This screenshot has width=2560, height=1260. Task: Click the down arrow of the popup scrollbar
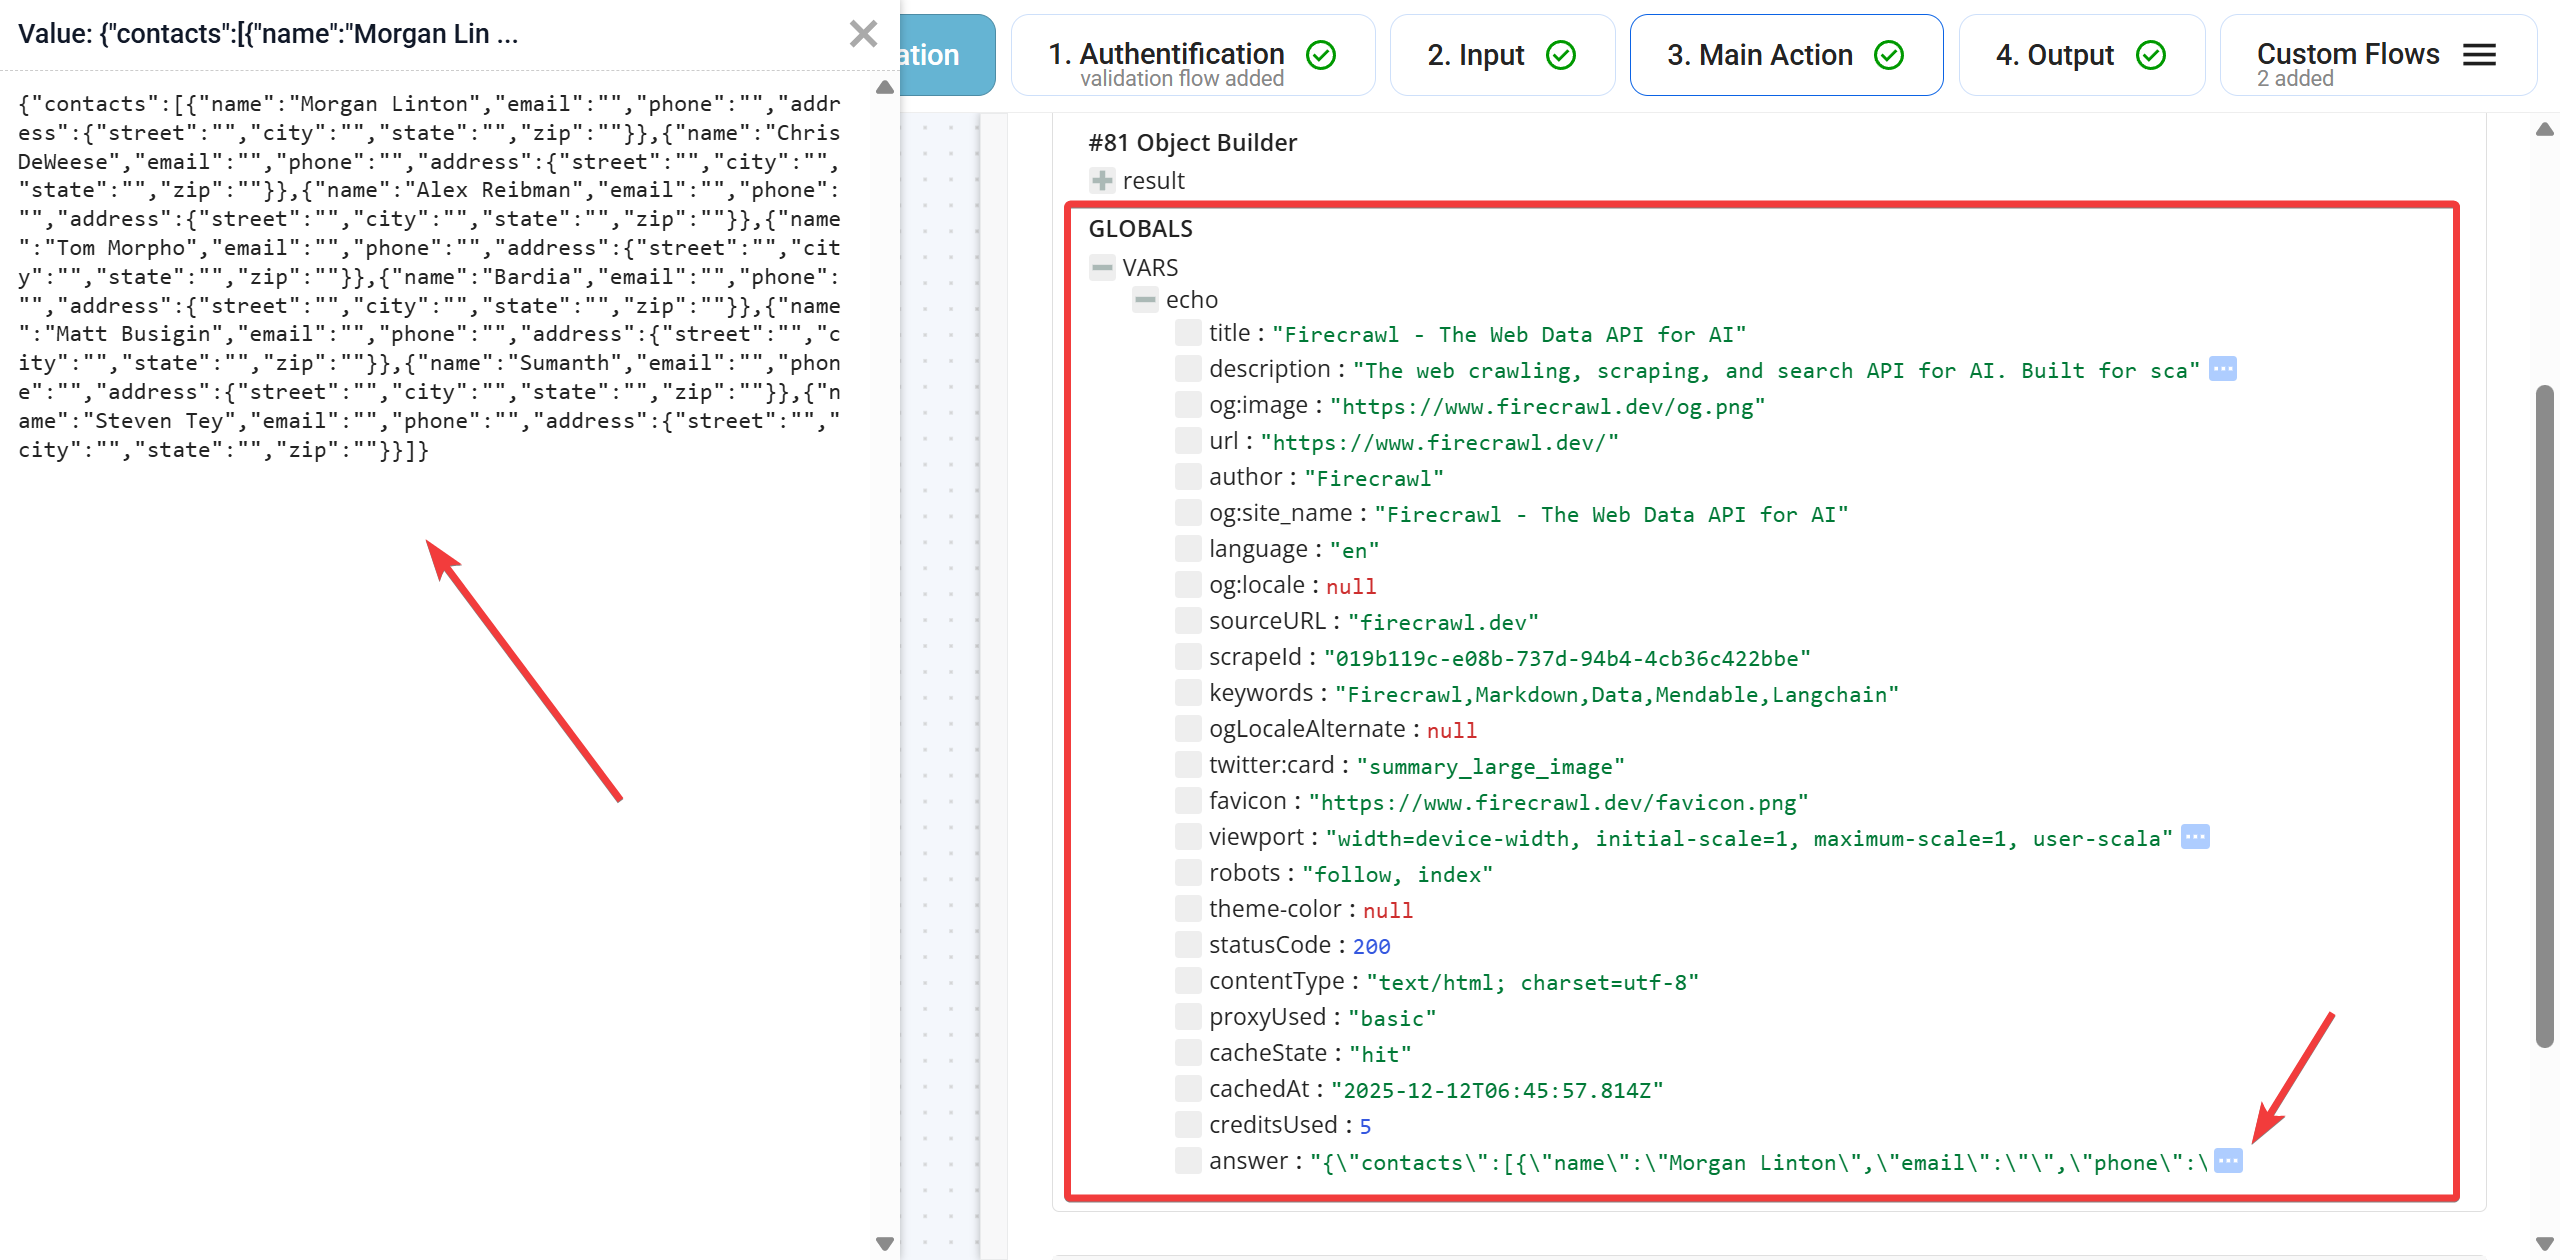point(884,1243)
